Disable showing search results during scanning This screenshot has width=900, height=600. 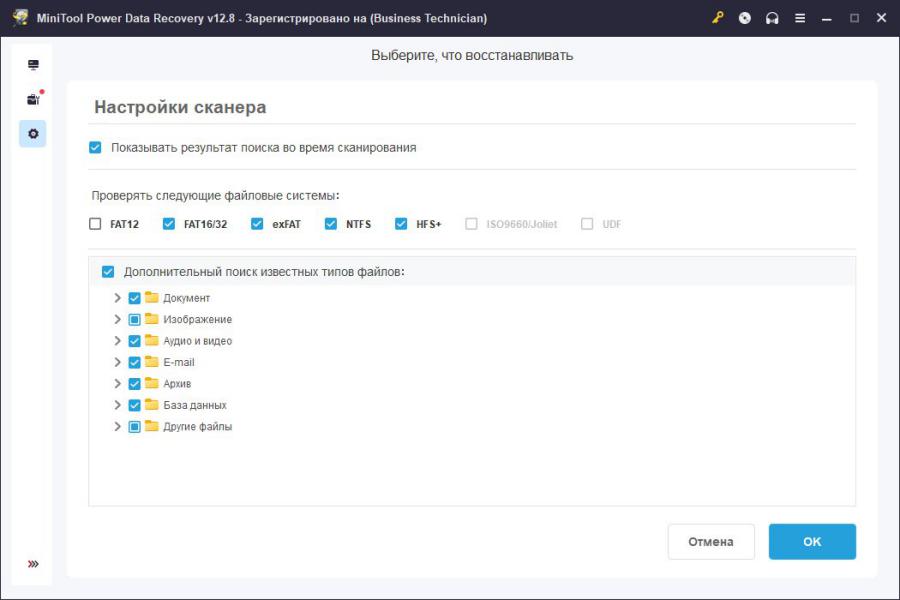point(95,147)
